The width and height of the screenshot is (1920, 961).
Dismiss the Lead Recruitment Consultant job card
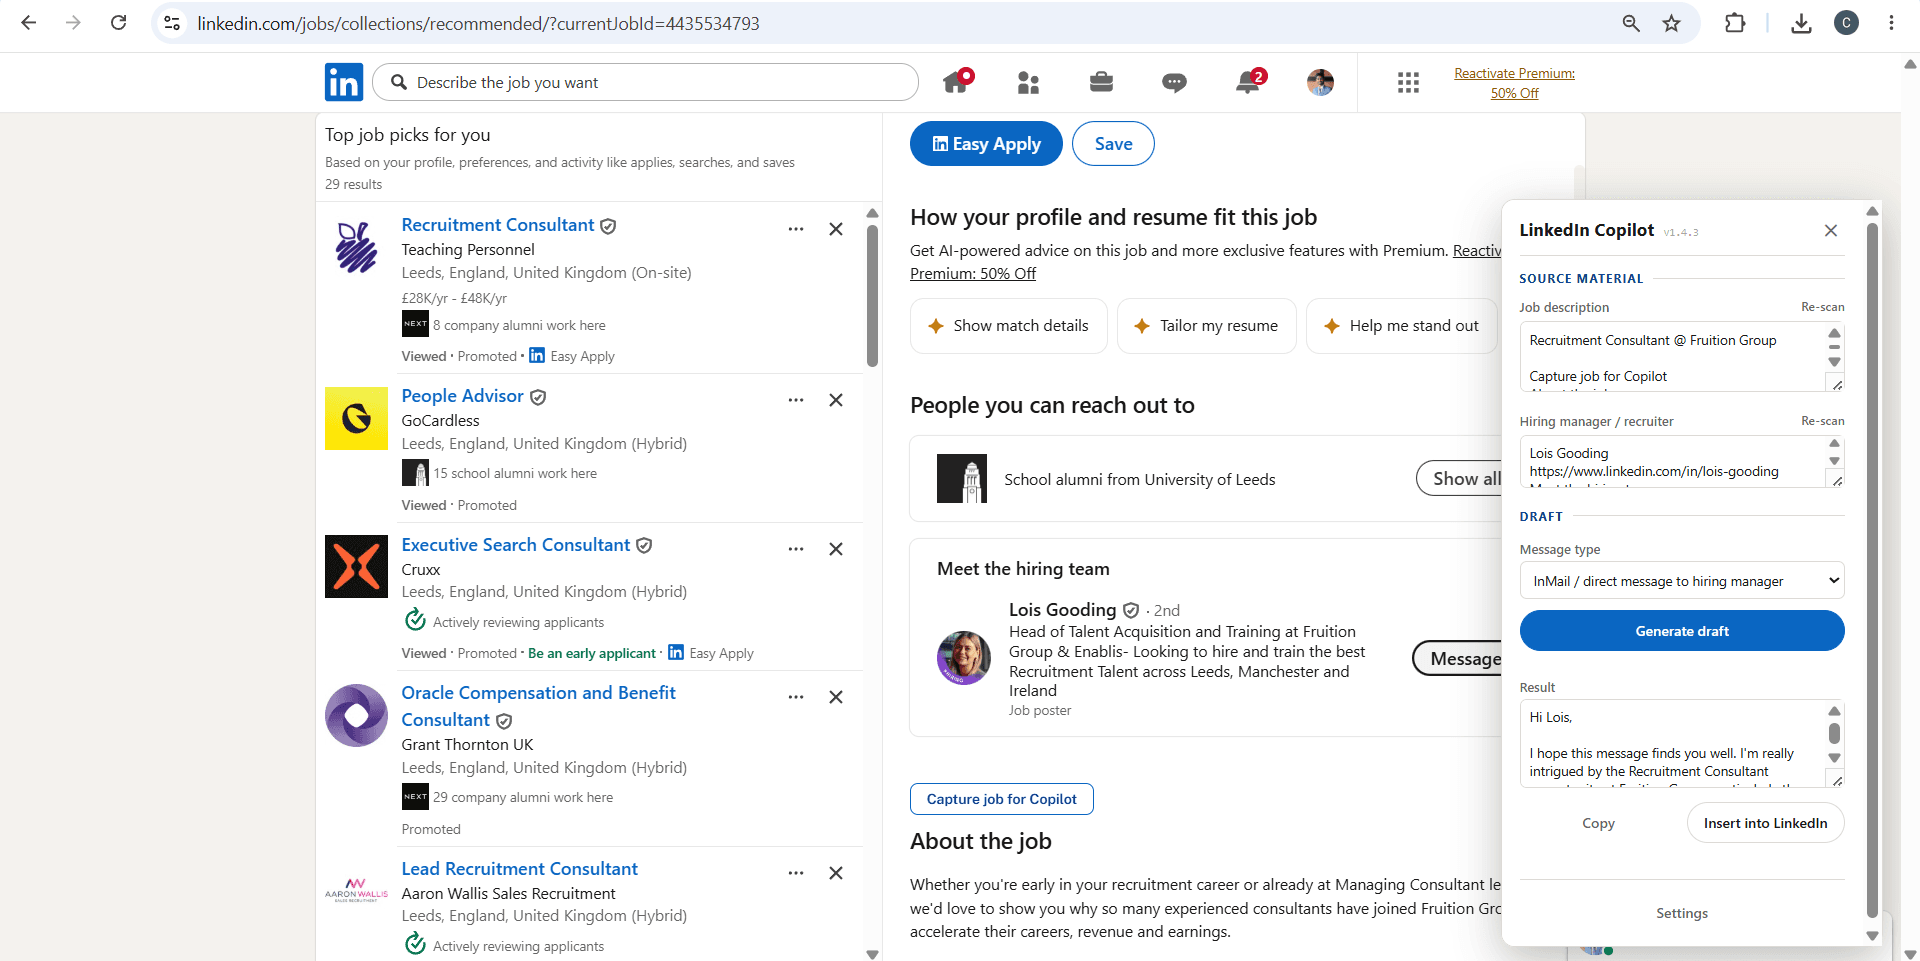click(x=836, y=873)
